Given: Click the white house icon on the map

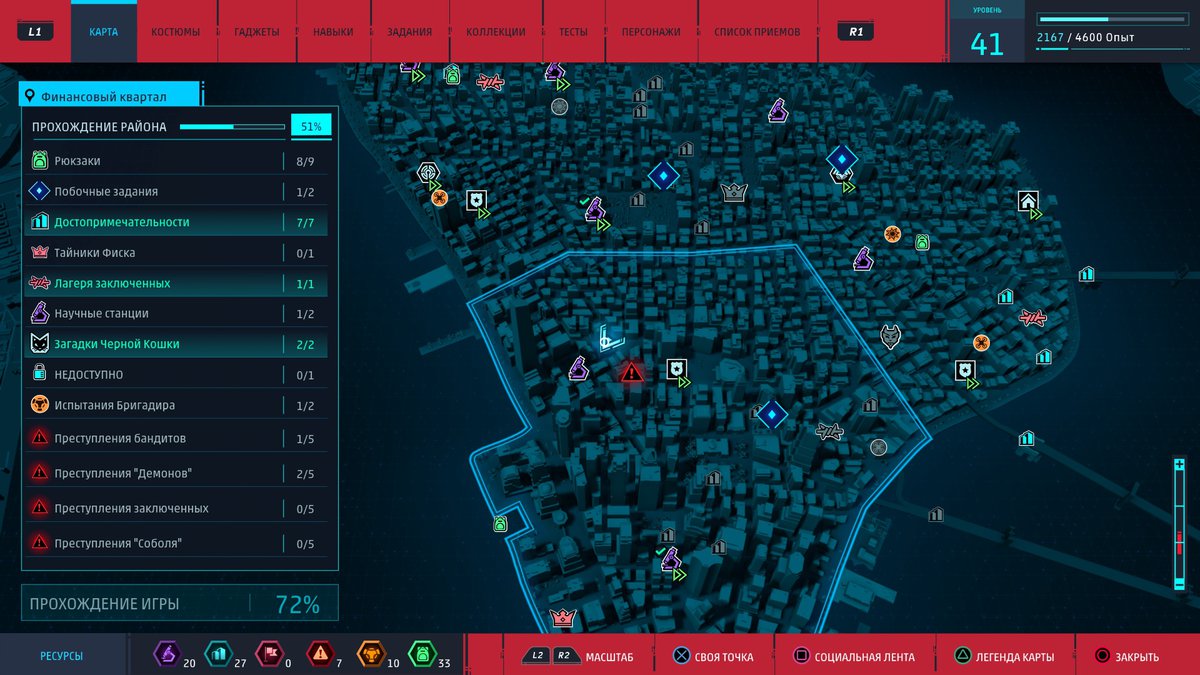Looking at the screenshot, I should 1027,201.
